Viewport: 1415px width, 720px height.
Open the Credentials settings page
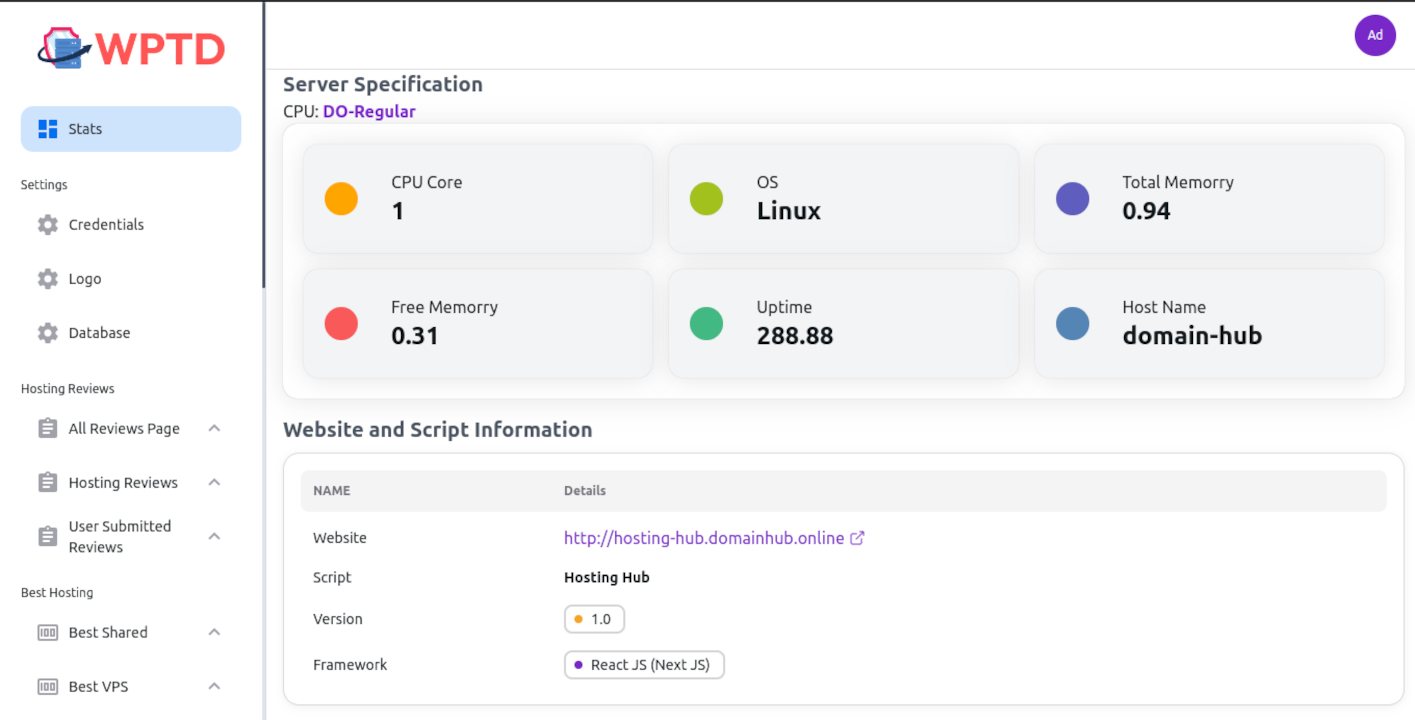(106, 225)
